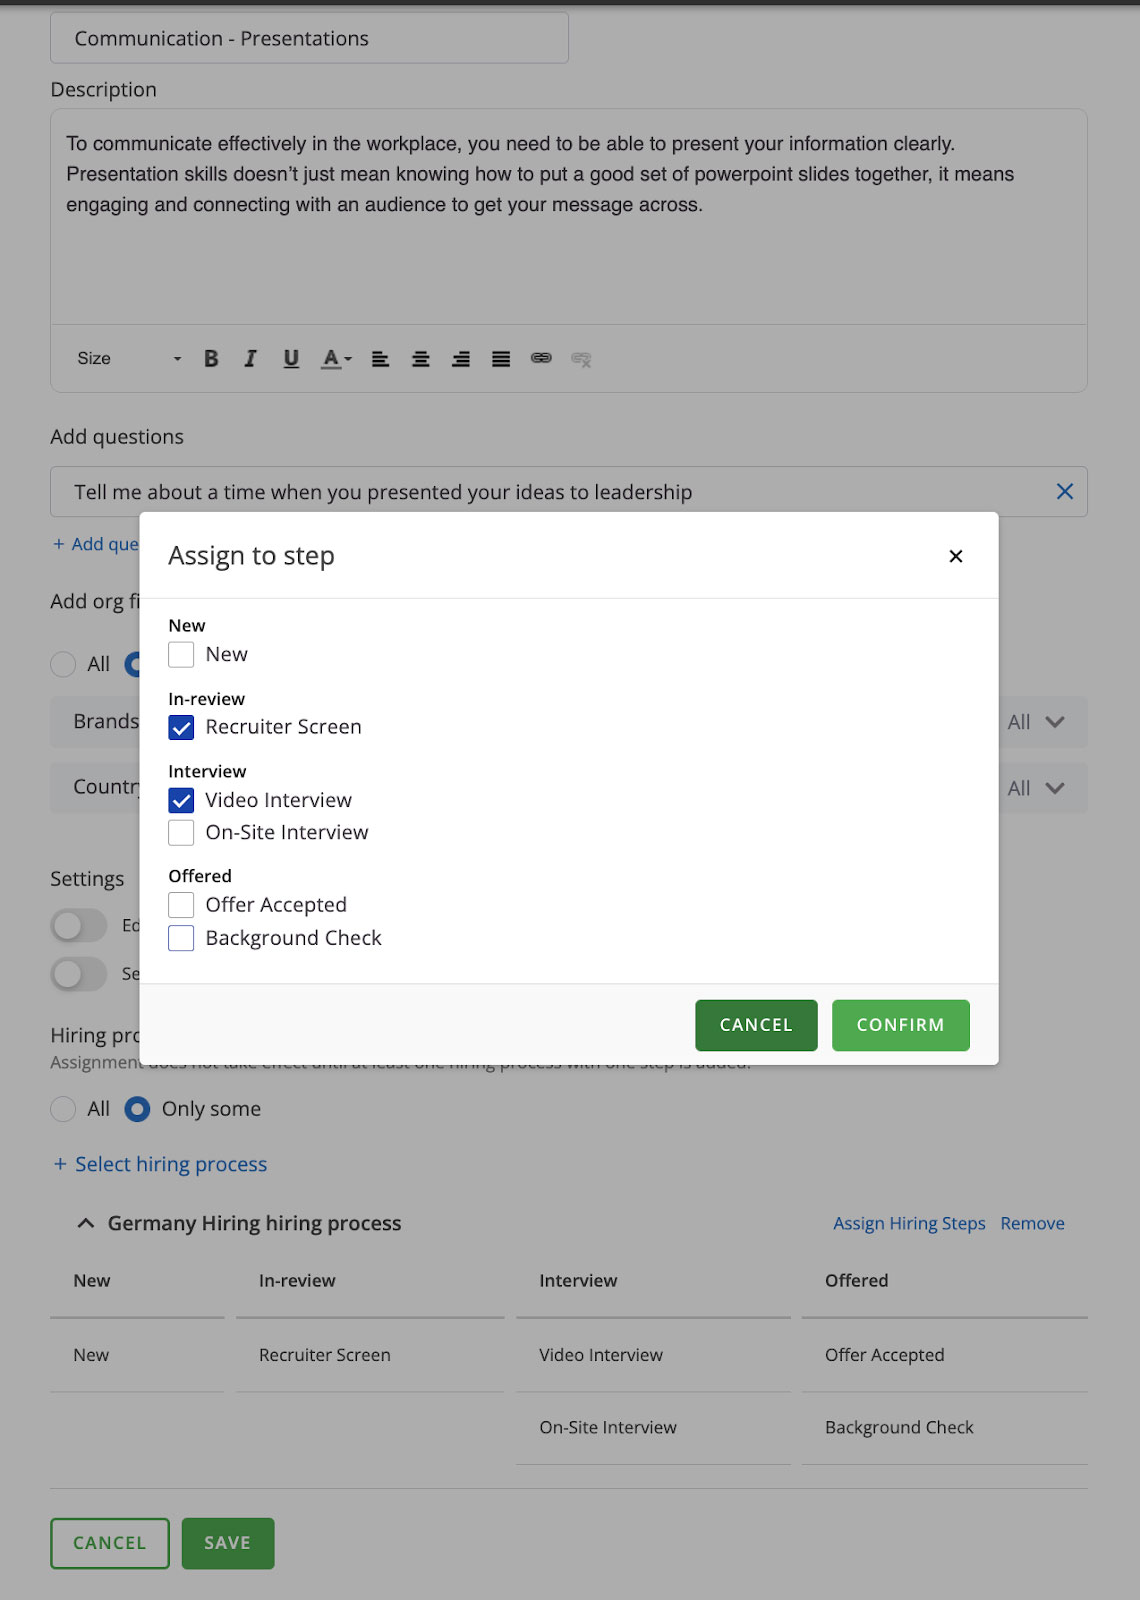Justify the description text

tap(501, 359)
